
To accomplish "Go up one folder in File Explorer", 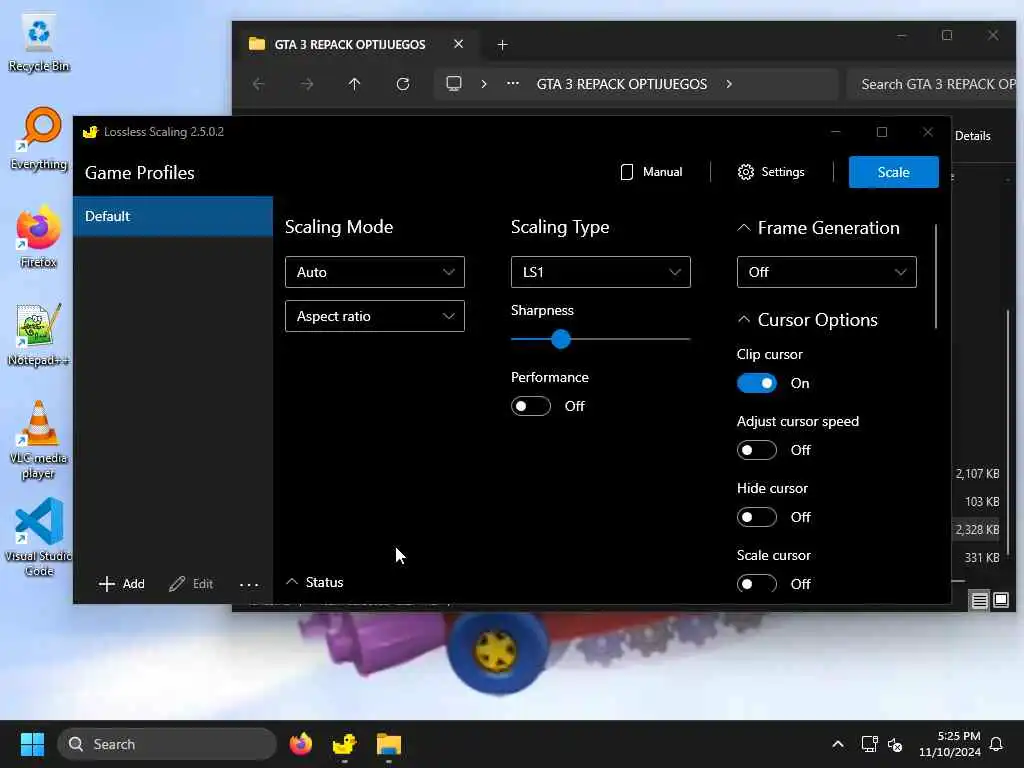I will [355, 84].
